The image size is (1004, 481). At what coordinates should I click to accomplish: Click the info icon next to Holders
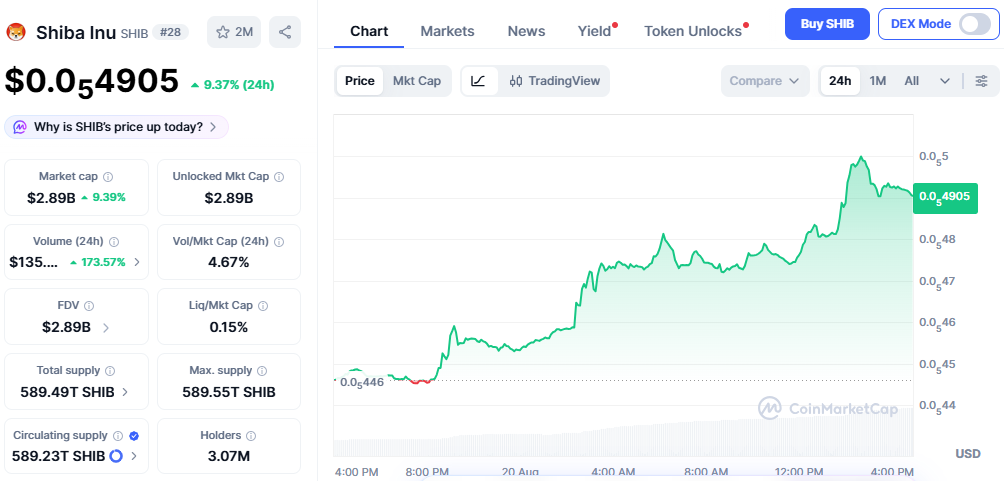251,436
